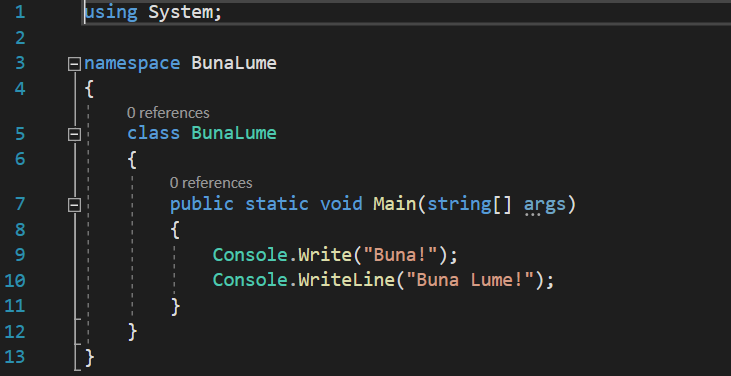Click the using keyword on line 1
Screen dimensions: 731x376
click(111, 13)
